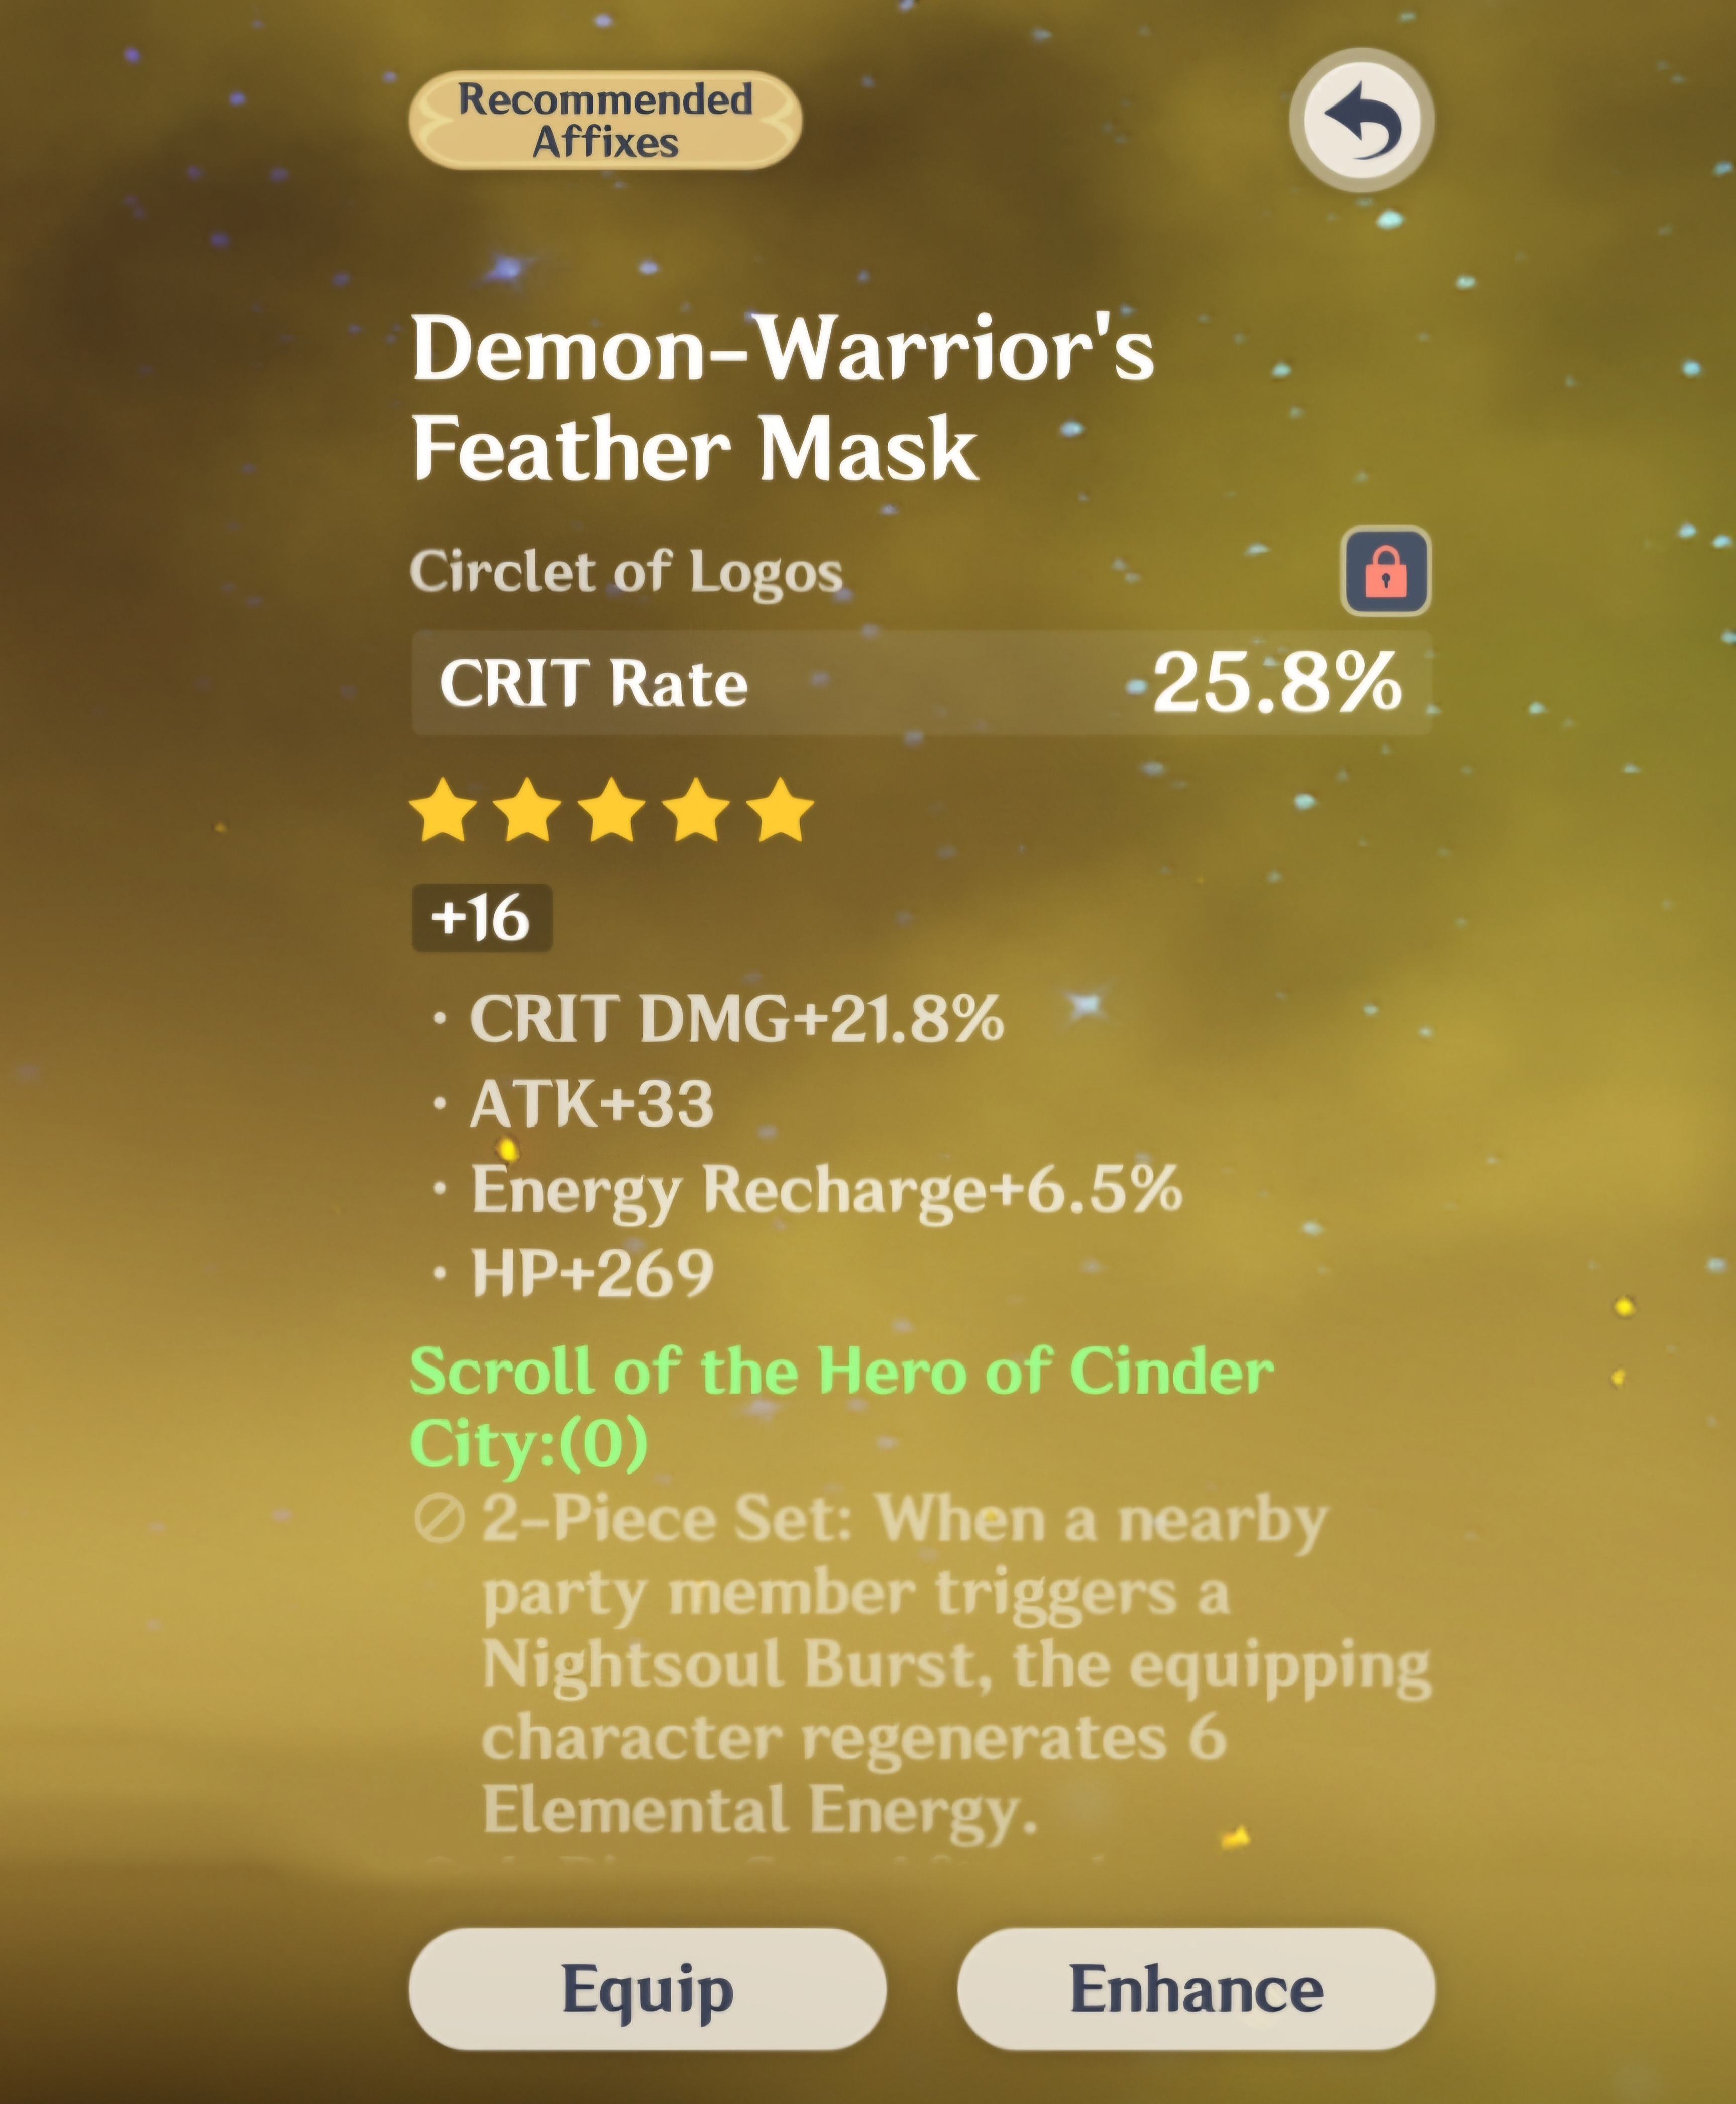Open the Scroll of the Hero of Cinder City set
This screenshot has width=1736, height=2104.
[842, 1408]
